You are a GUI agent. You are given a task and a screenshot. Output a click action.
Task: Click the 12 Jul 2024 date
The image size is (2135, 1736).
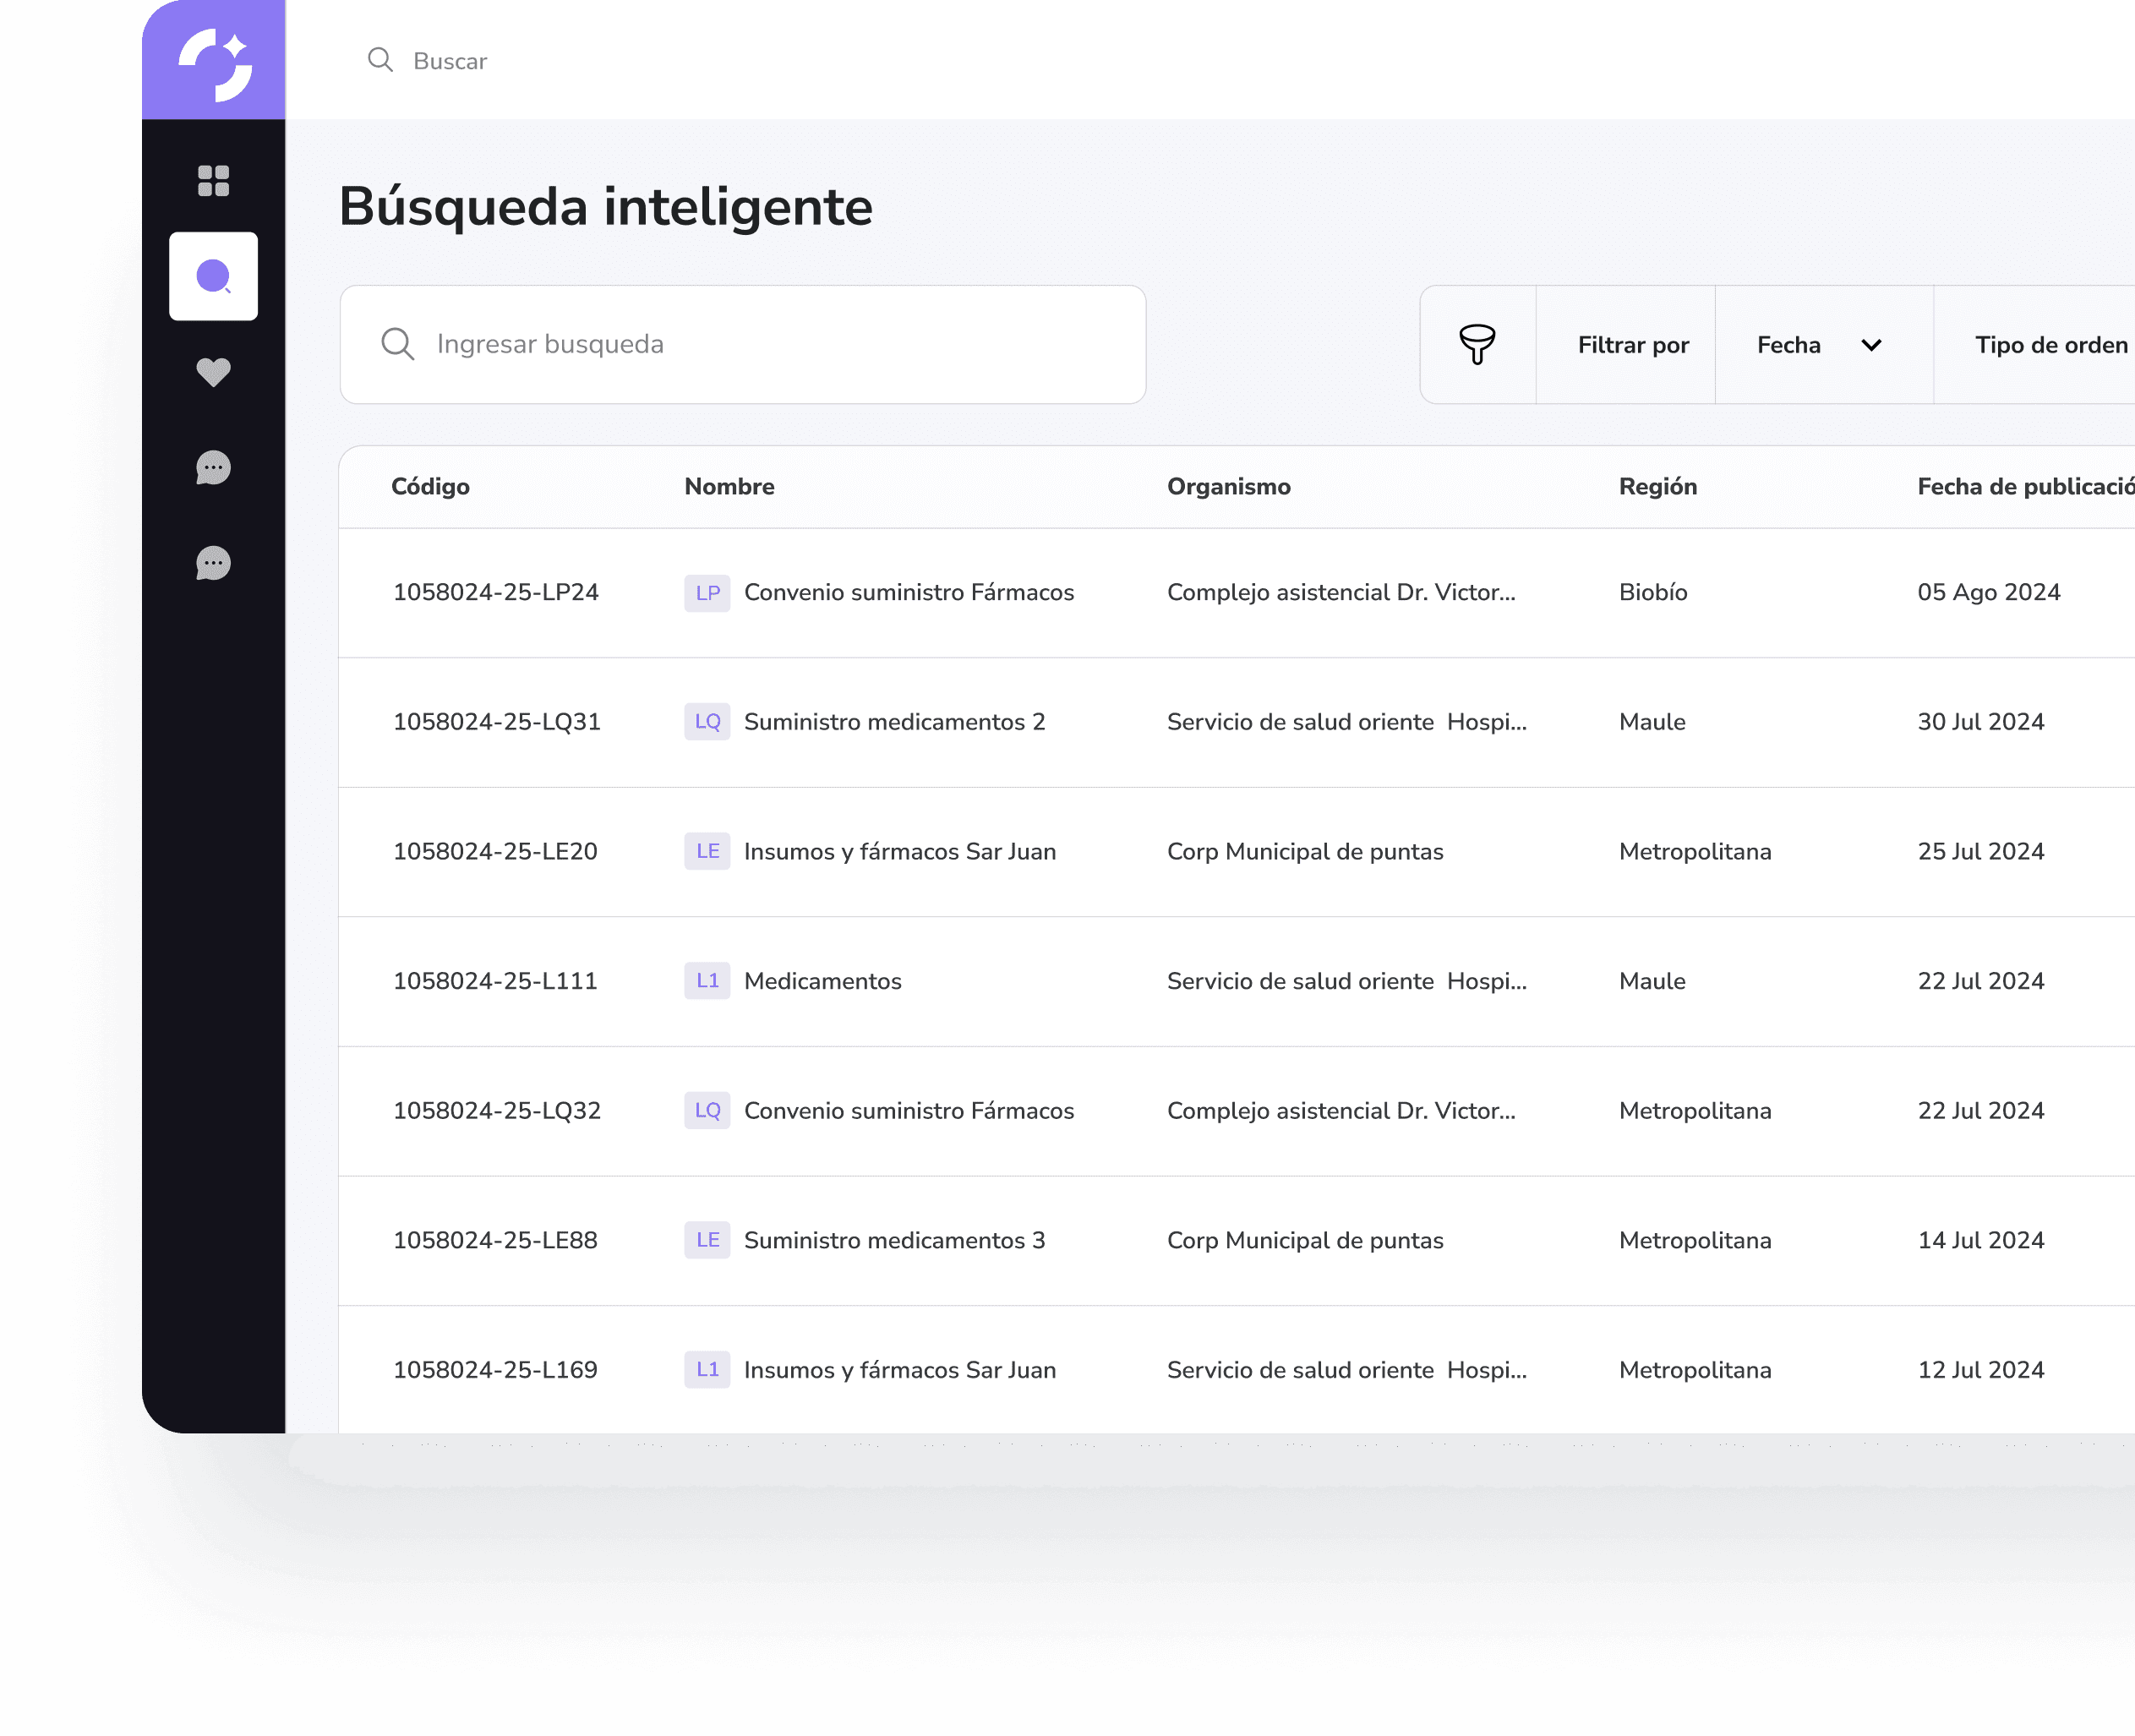pos(1980,1370)
